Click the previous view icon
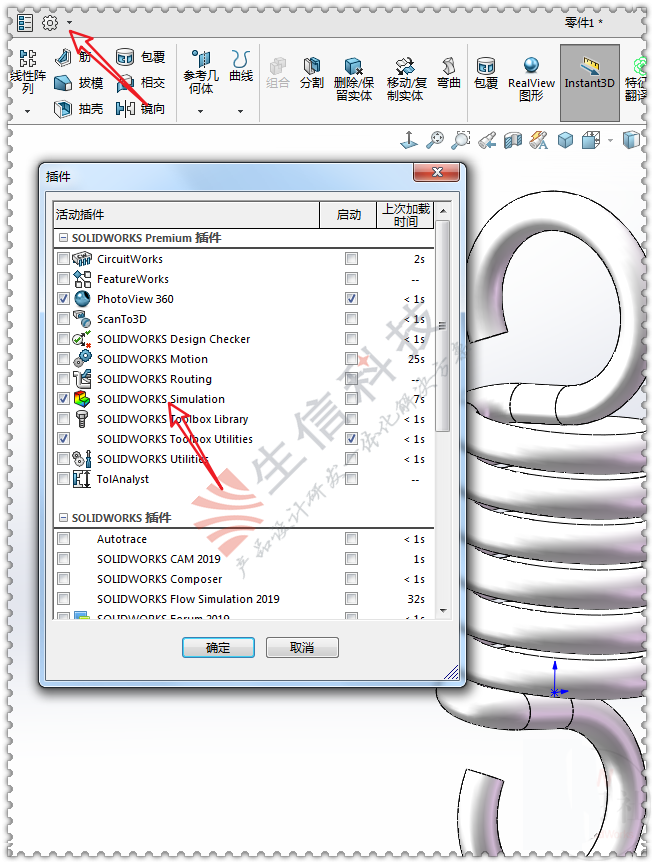 coord(487,140)
